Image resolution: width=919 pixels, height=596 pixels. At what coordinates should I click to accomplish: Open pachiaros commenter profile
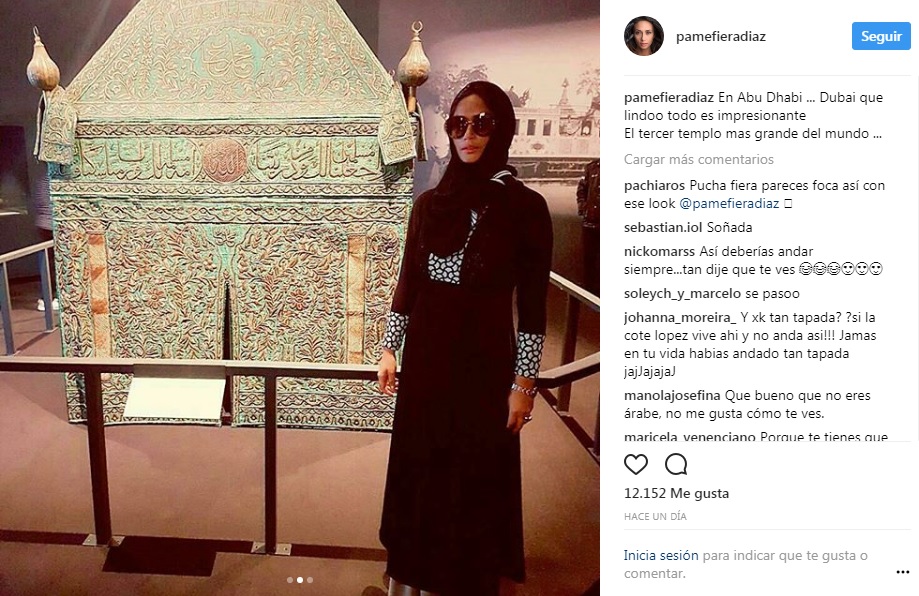pos(654,186)
